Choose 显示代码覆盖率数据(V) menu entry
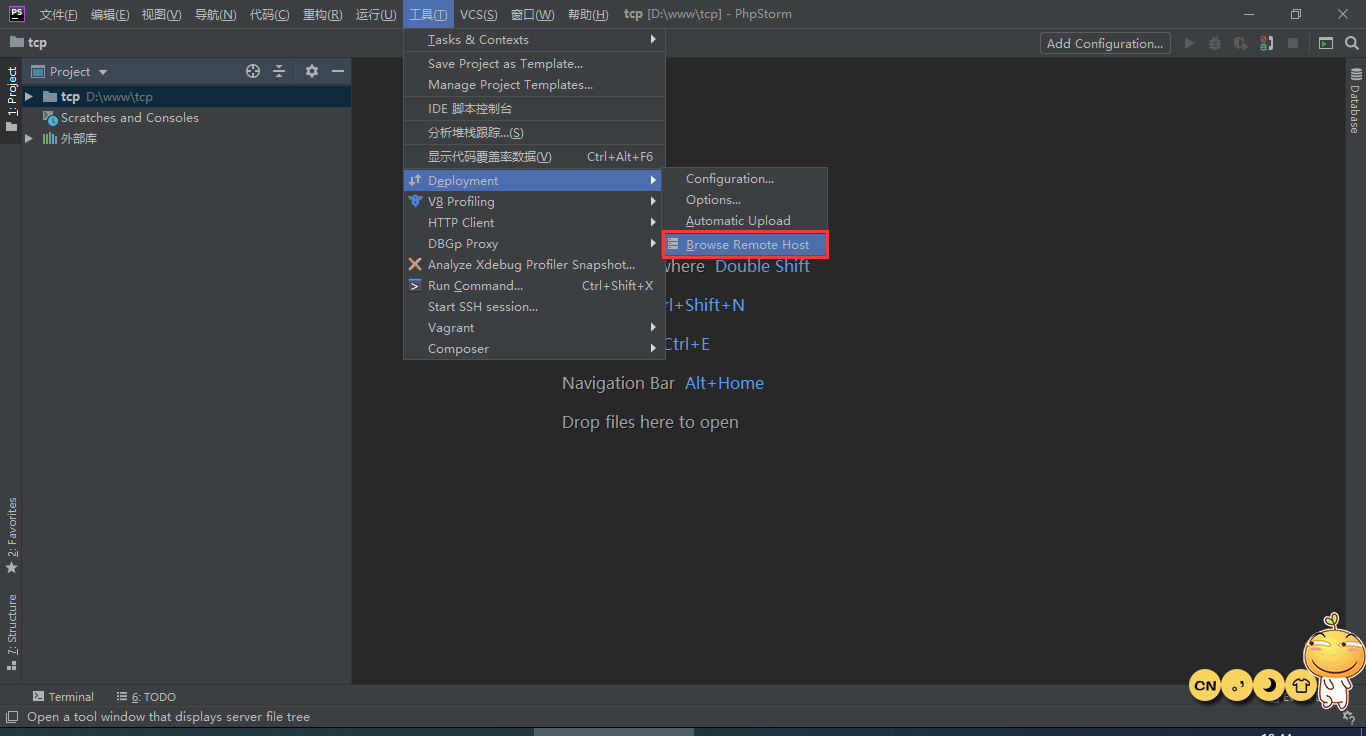This screenshot has width=1366, height=736. 534,157
